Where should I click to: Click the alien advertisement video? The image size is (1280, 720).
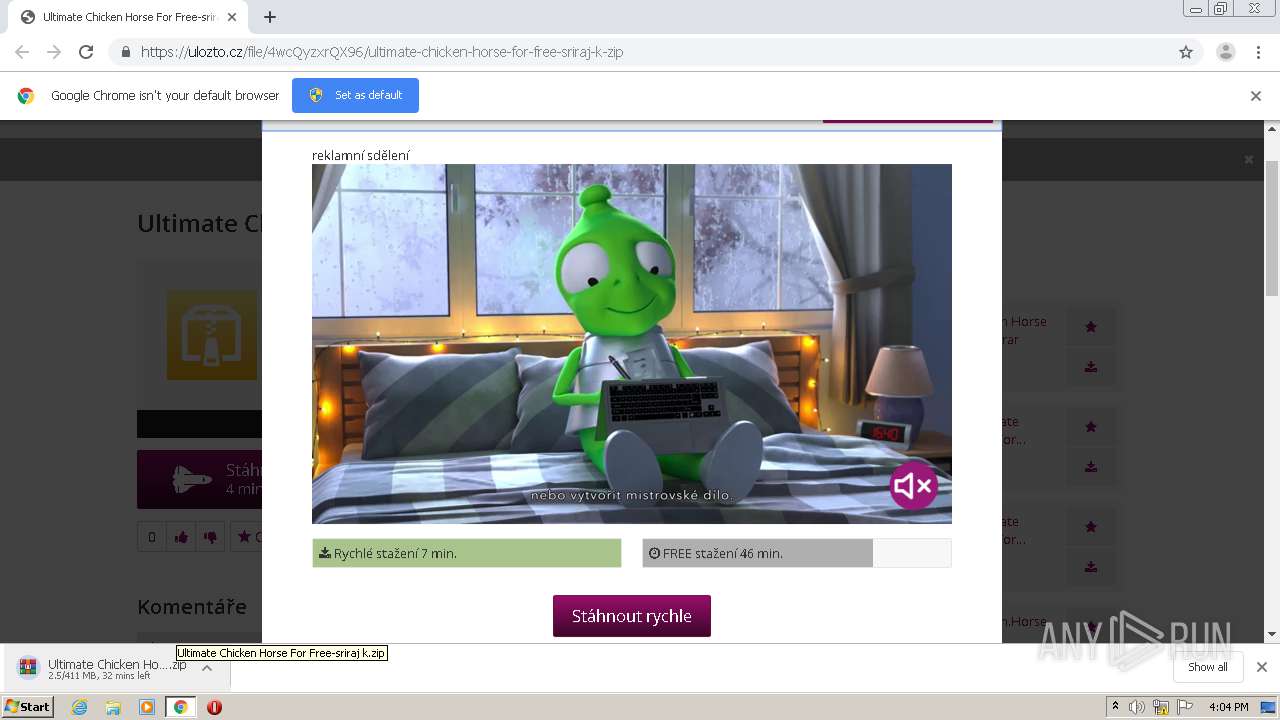coord(632,344)
